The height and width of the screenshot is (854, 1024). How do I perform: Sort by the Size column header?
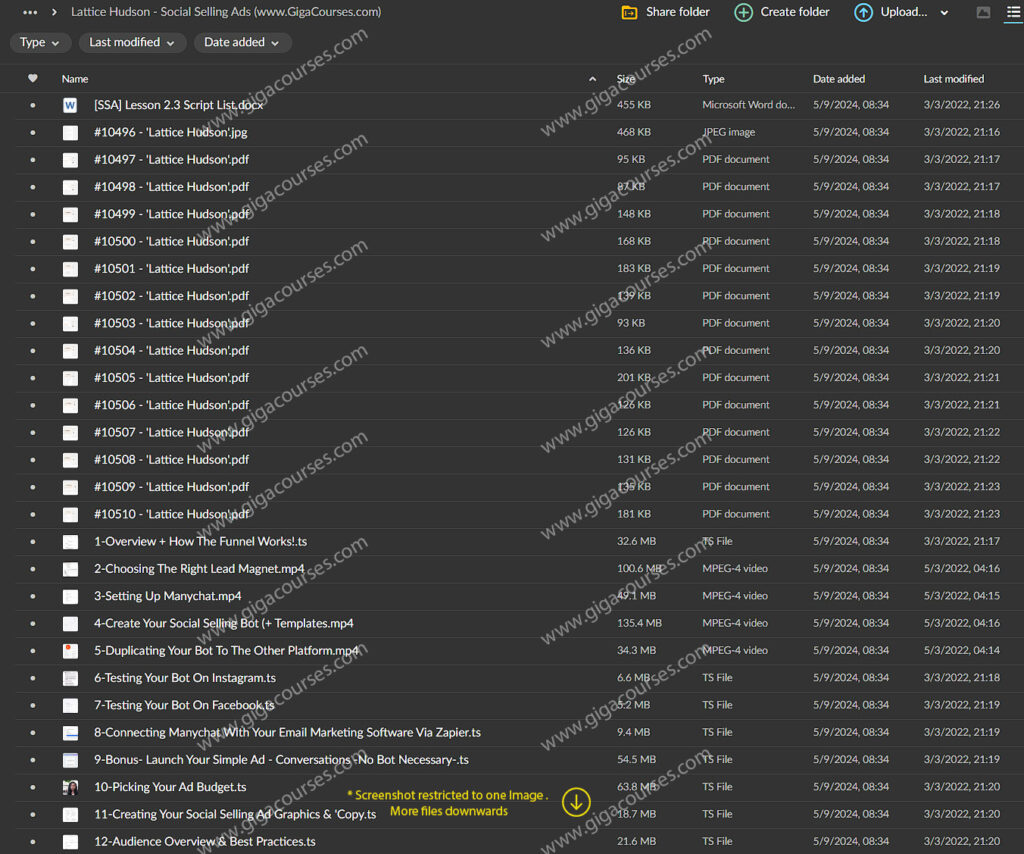[626, 79]
